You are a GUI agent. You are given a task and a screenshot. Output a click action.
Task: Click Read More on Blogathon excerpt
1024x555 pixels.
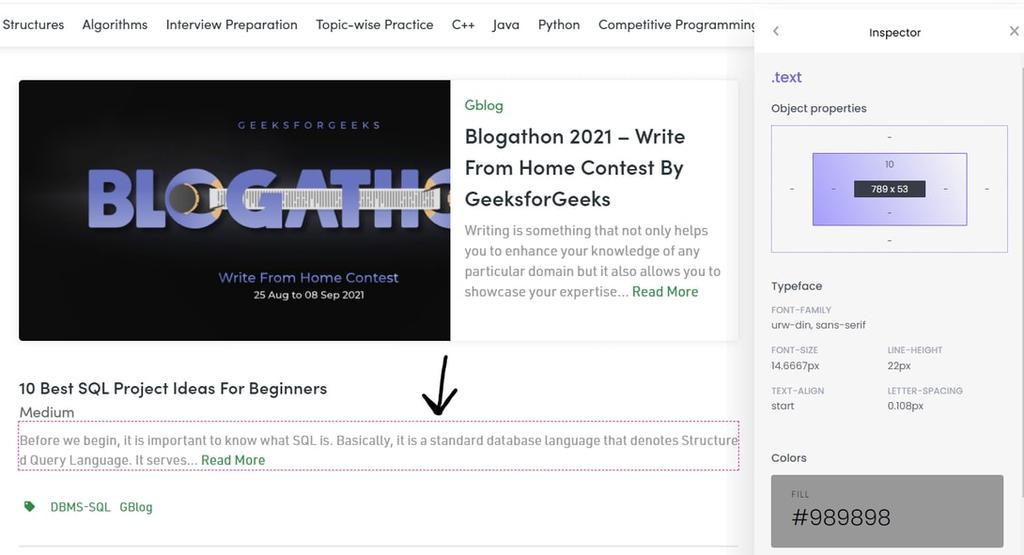(x=665, y=292)
